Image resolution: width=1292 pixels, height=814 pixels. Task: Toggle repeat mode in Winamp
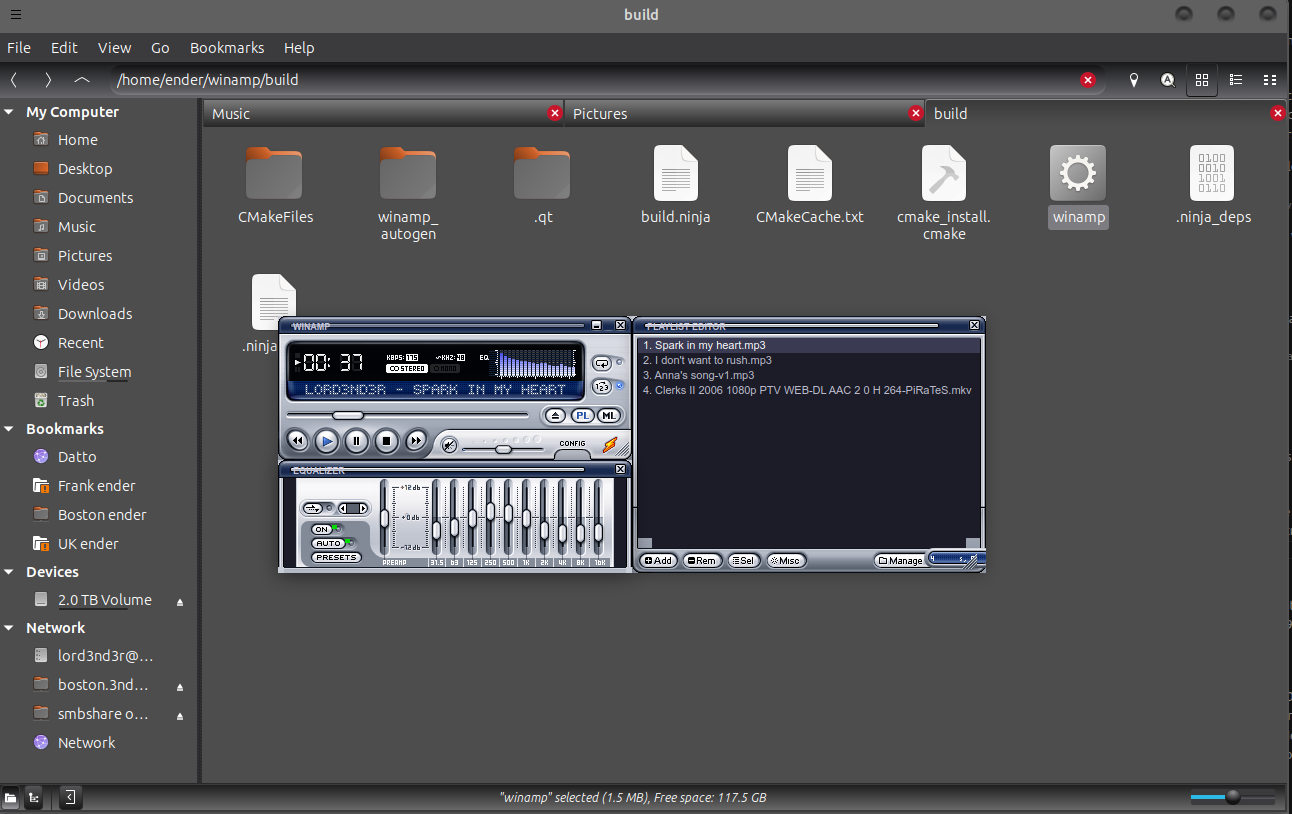pyautogui.click(x=601, y=363)
